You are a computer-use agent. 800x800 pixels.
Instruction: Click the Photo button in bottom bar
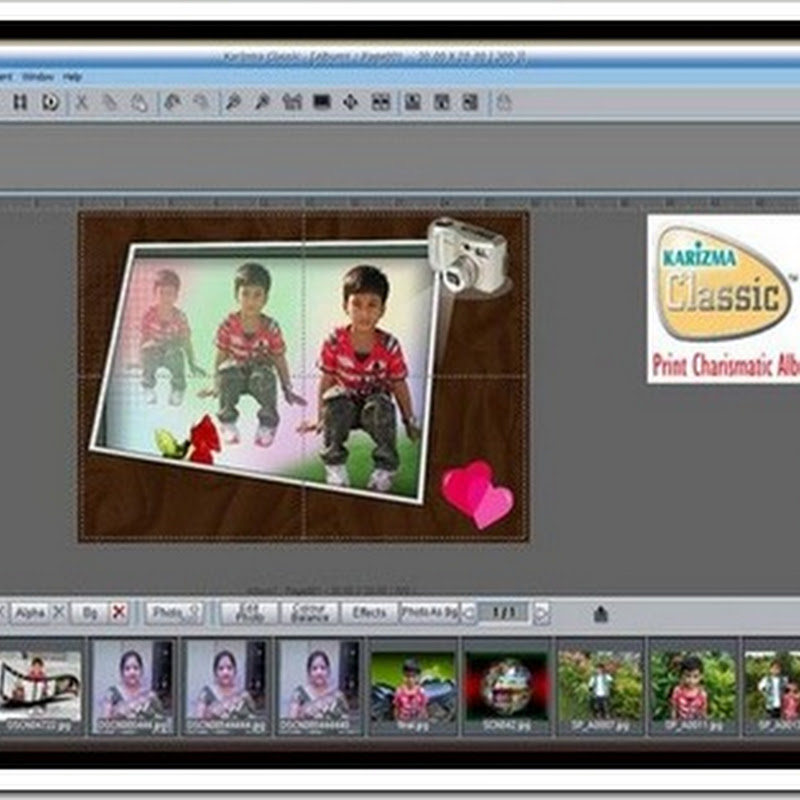[x=174, y=613]
